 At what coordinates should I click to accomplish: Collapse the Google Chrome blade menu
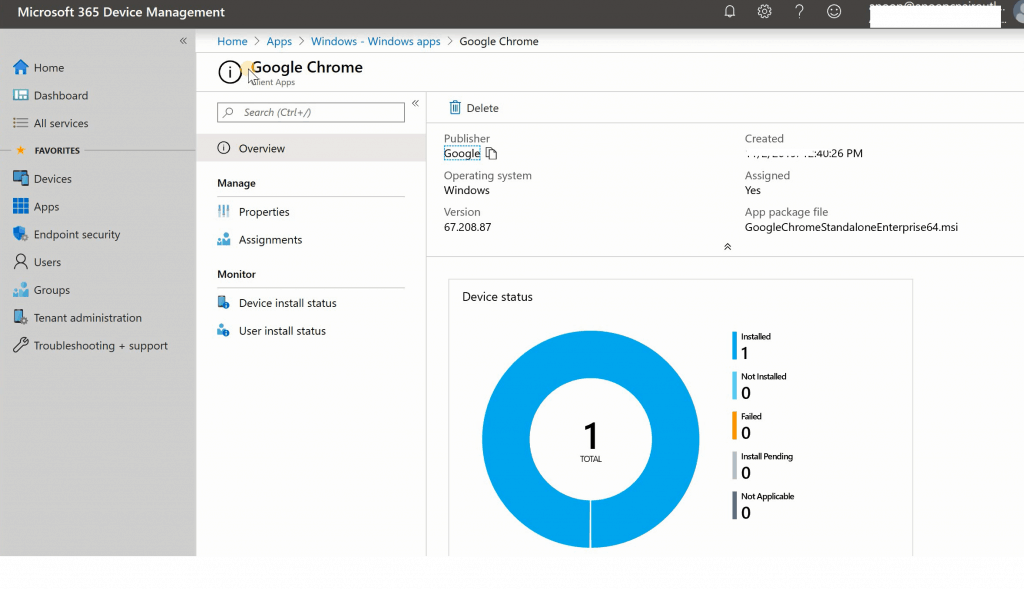click(x=415, y=103)
